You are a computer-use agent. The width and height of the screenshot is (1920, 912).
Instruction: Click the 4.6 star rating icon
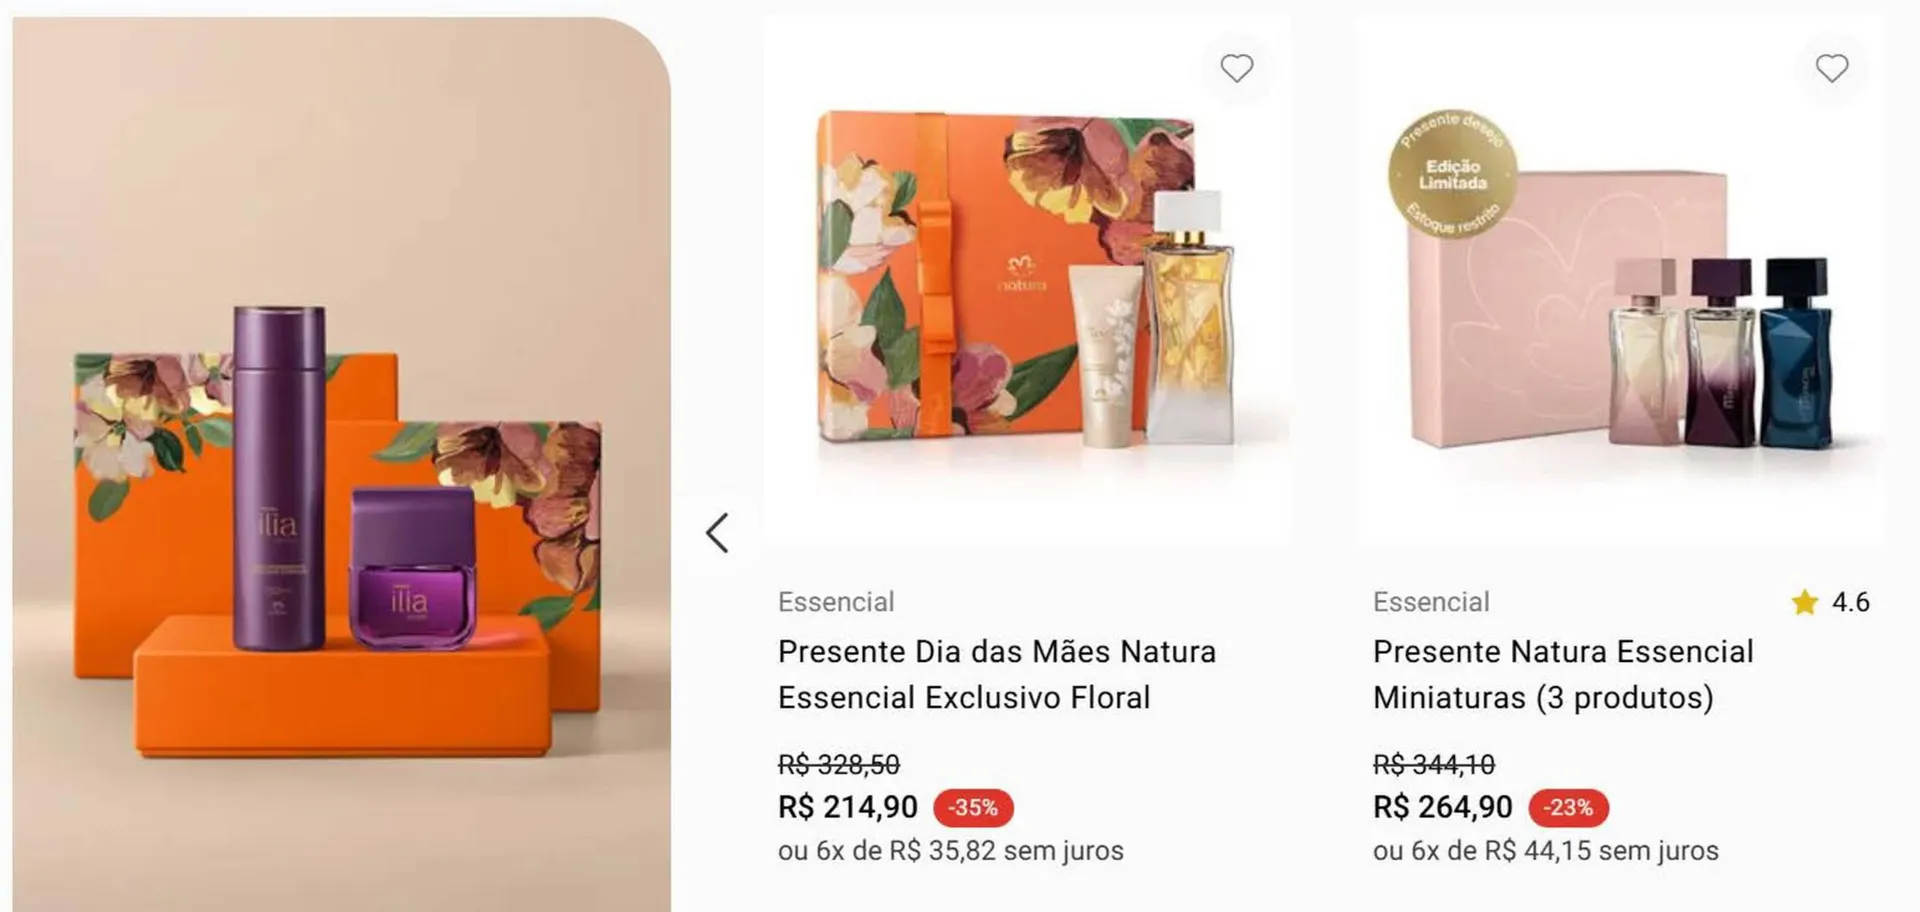[1805, 602]
